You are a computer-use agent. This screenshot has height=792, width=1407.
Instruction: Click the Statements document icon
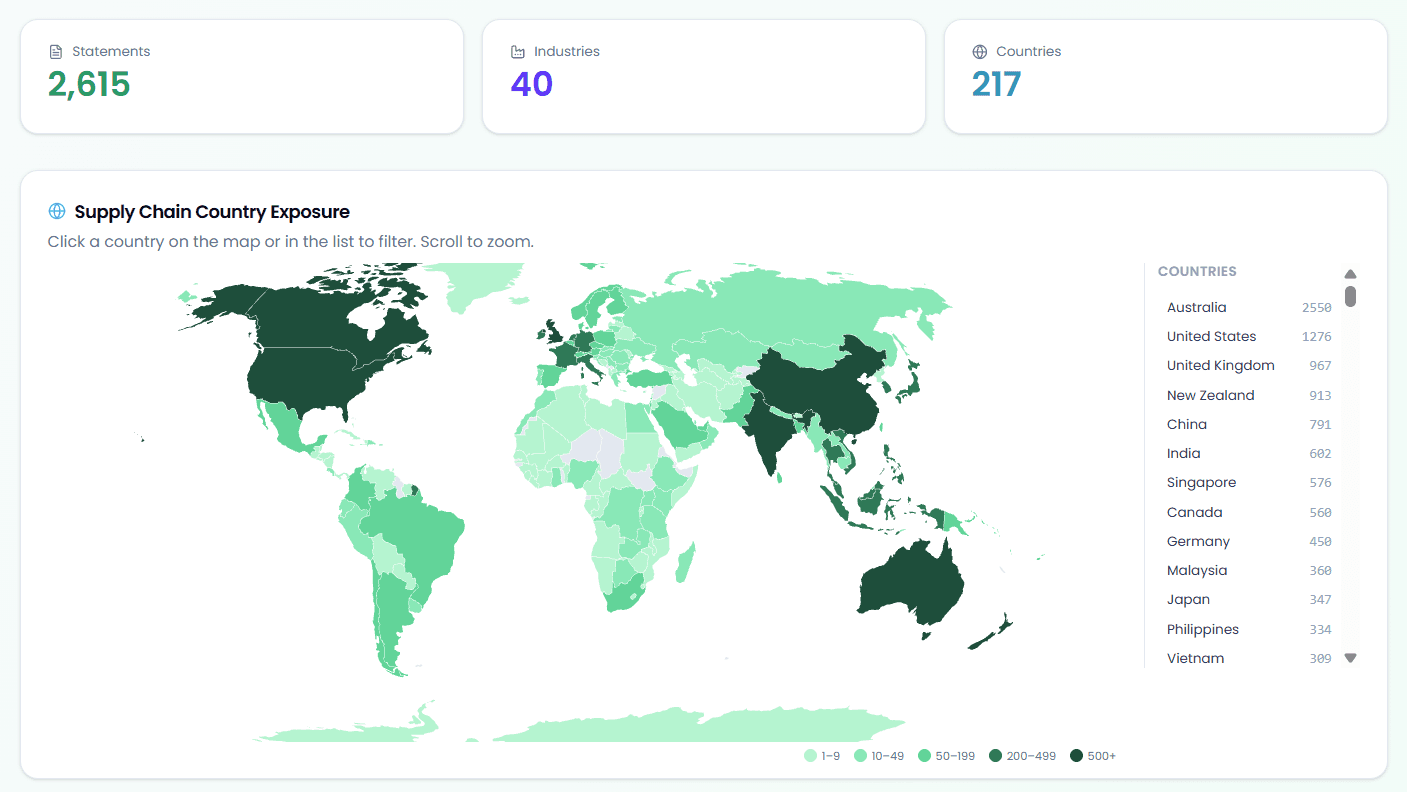pos(56,52)
